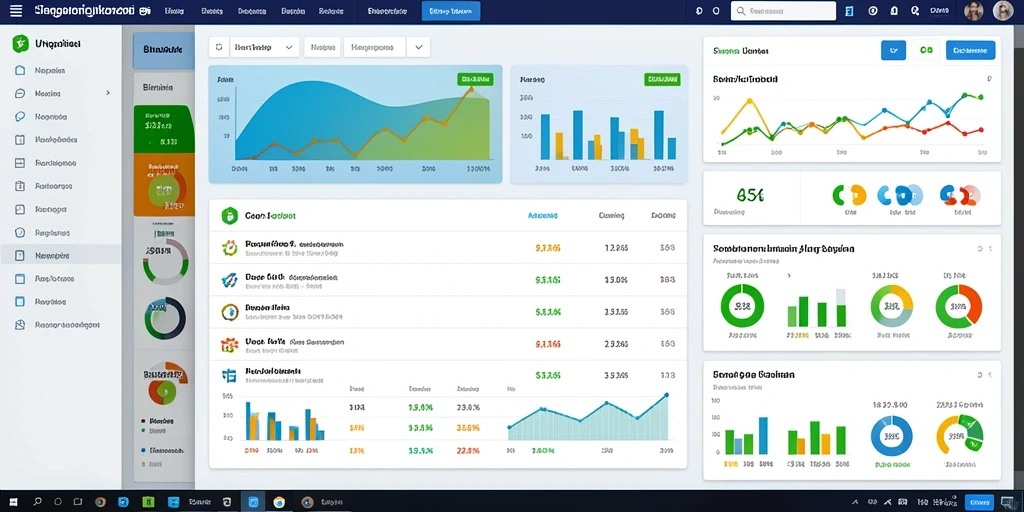Toggle the blue circle pair indicator
The width and height of the screenshot is (1024, 512).
[x=900, y=195]
